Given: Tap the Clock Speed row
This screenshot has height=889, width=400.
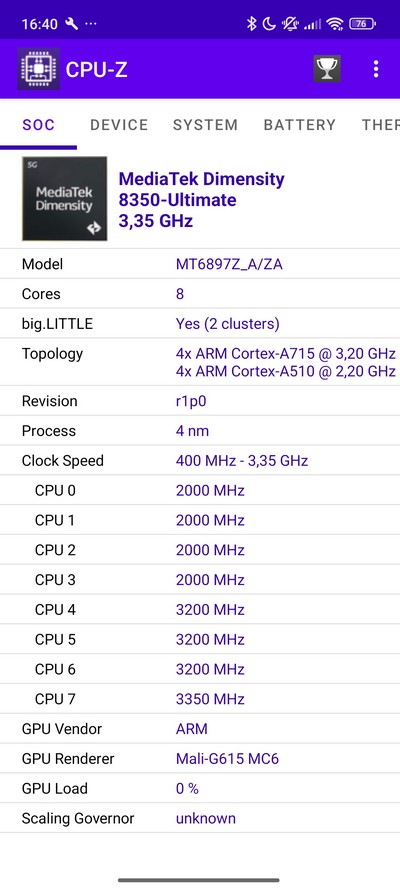Looking at the screenshot, I should tap(200, 460).
